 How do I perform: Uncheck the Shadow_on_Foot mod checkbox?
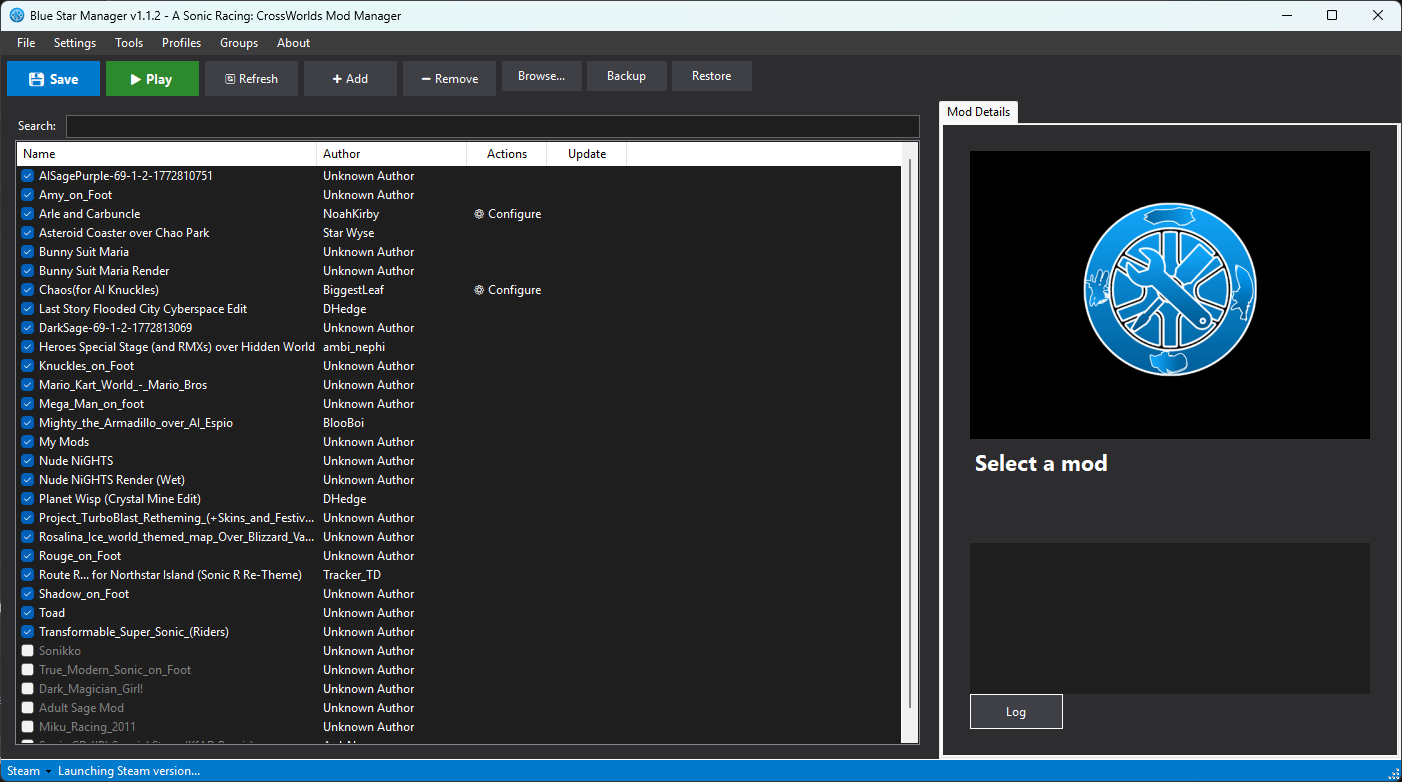(28, 594)
